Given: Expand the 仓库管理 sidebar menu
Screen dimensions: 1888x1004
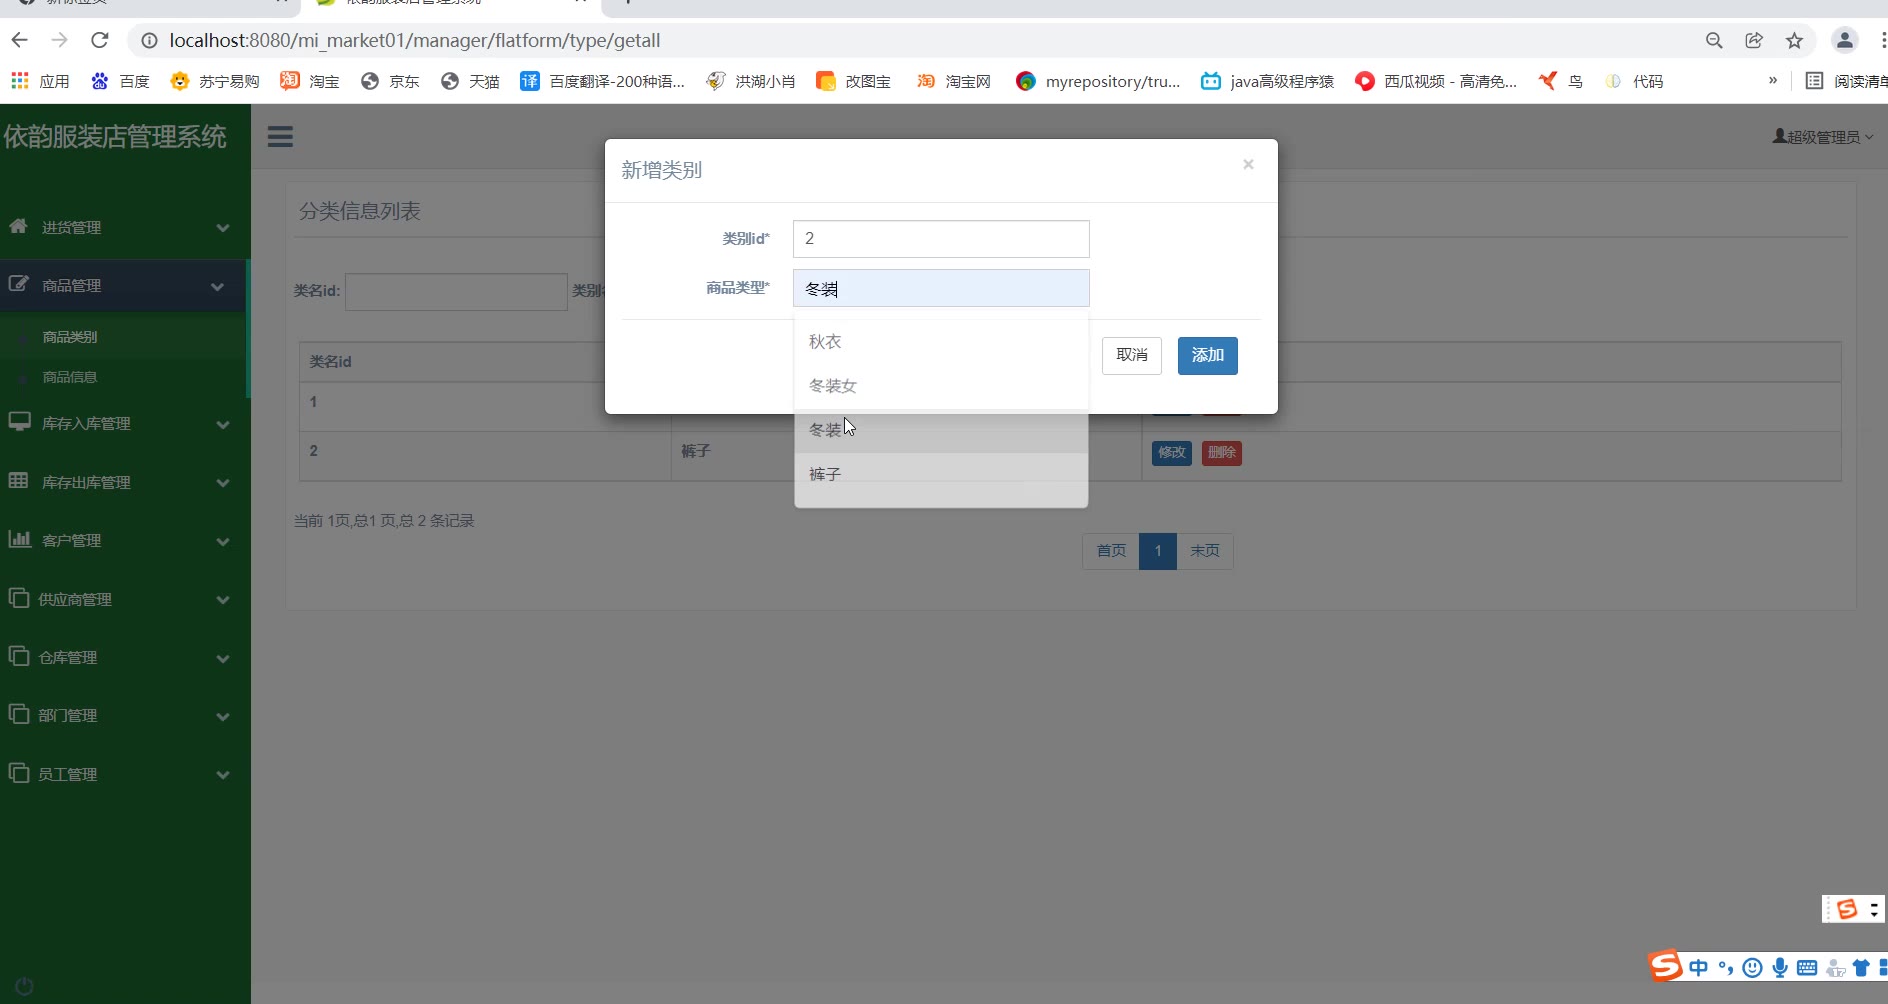Looking at the screenshot, I should tap(123, 657).
